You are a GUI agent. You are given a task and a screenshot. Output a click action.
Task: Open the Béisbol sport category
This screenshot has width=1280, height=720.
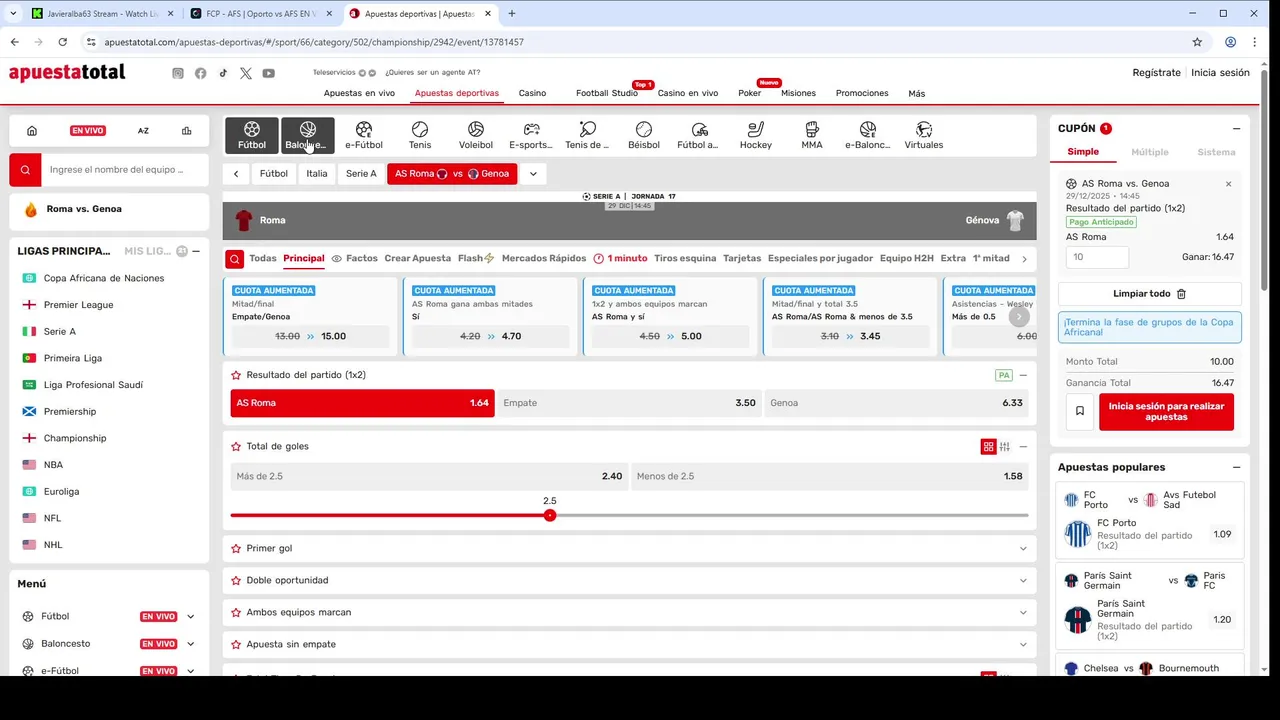point(644,135)
